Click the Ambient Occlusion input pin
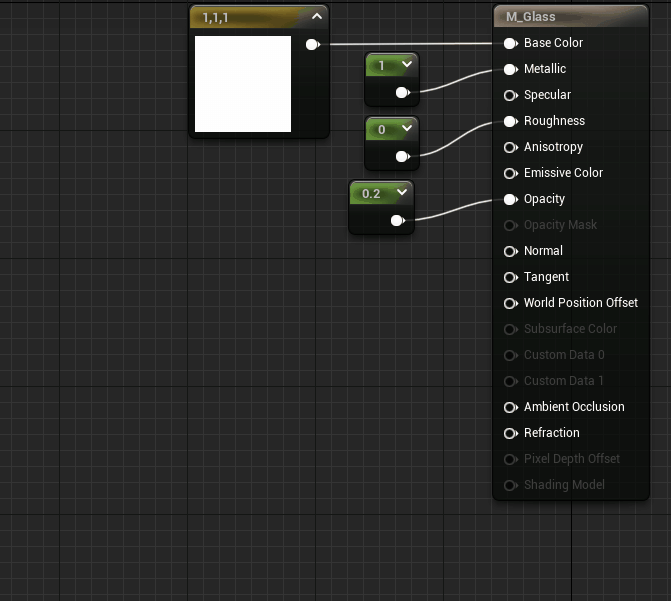 coord(511,408)
